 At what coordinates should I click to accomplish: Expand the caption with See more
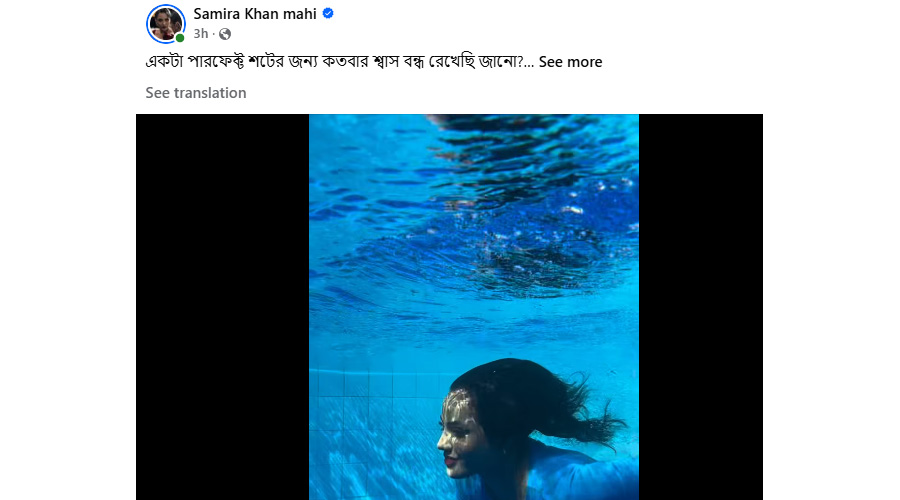coord(570,62)
